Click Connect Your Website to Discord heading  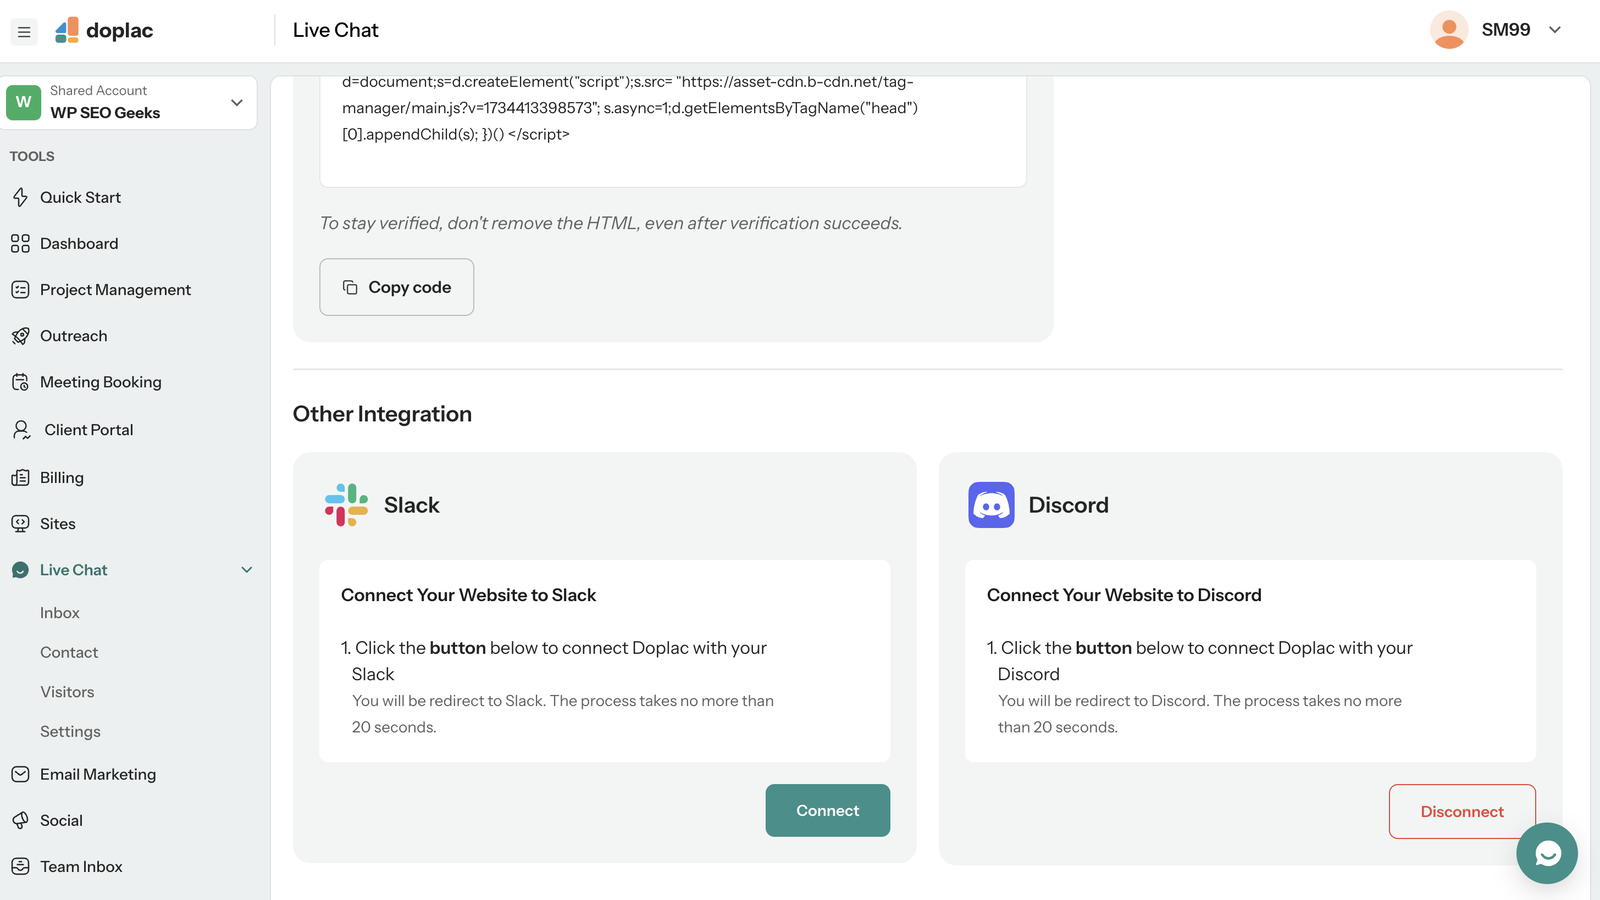pos(1124,595)
